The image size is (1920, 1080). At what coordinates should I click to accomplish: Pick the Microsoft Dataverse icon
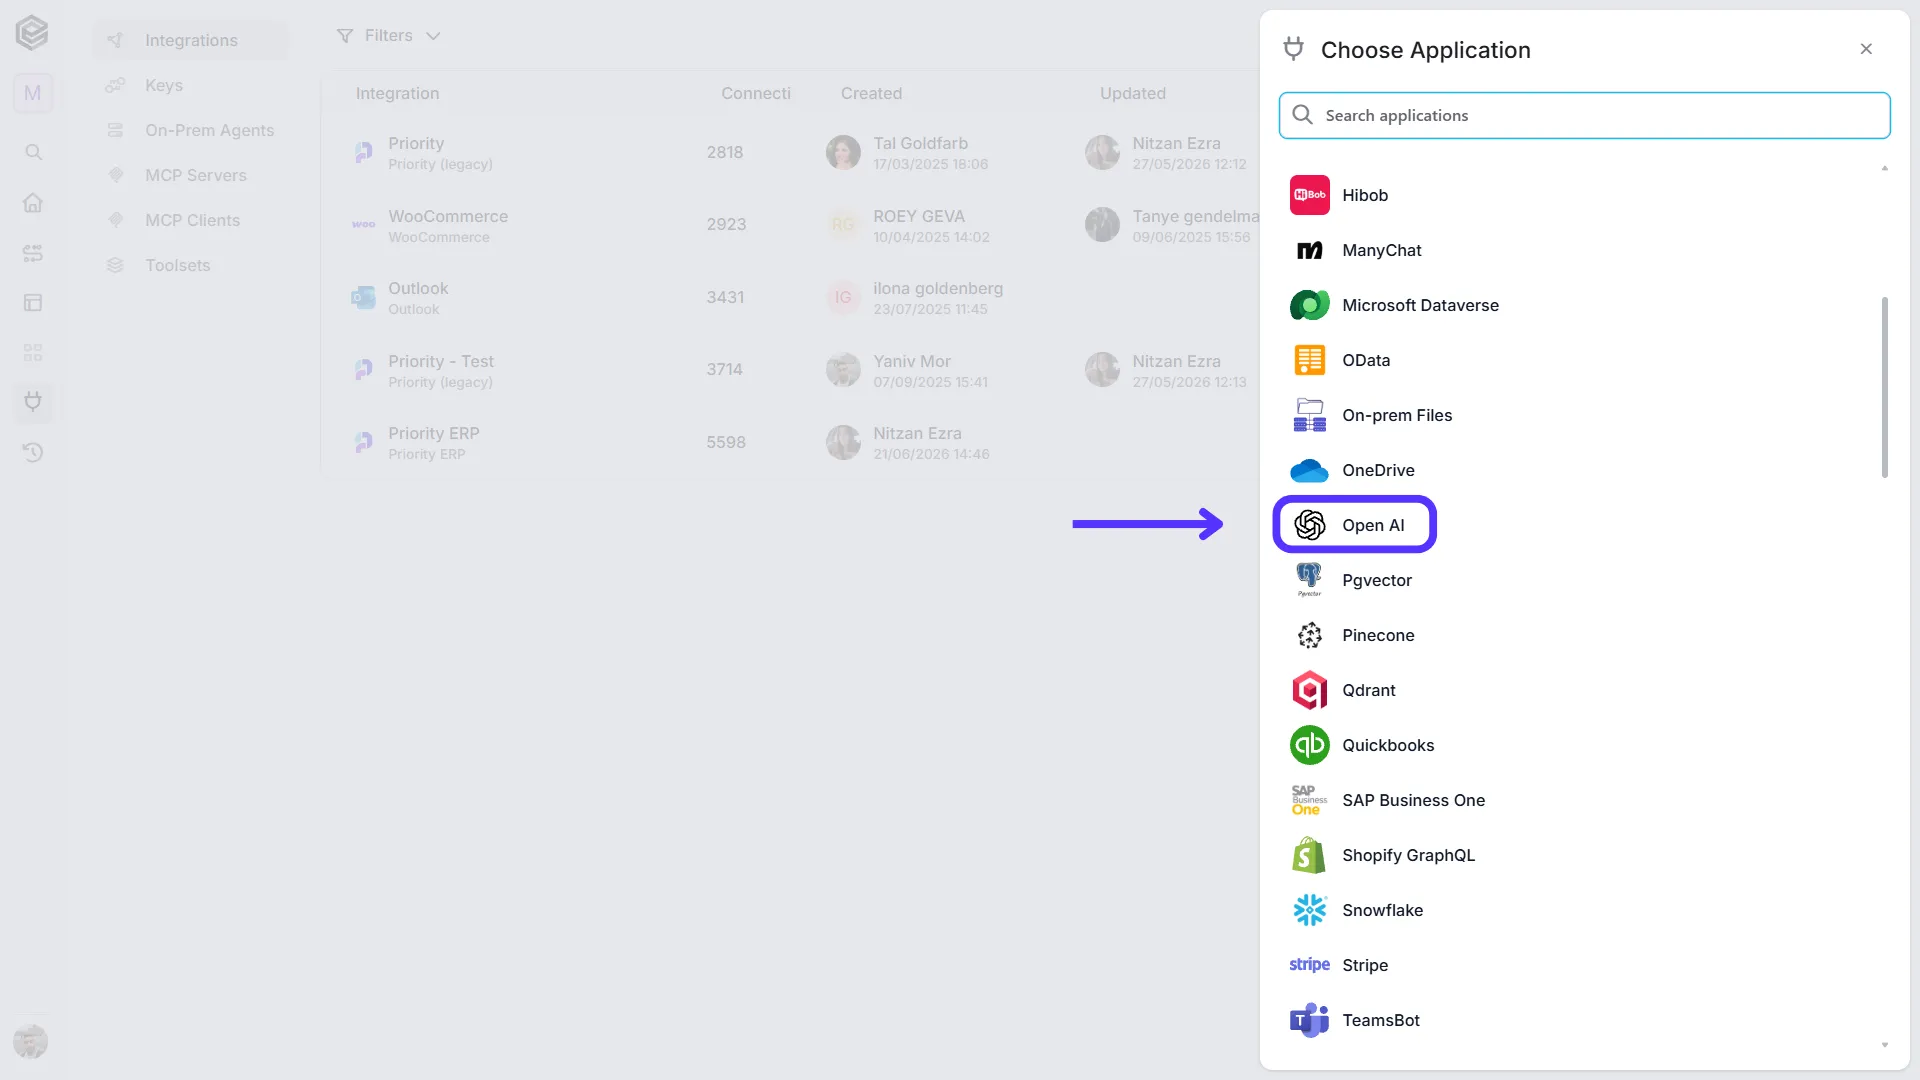pyautogui.click(x=1309, y=305)
